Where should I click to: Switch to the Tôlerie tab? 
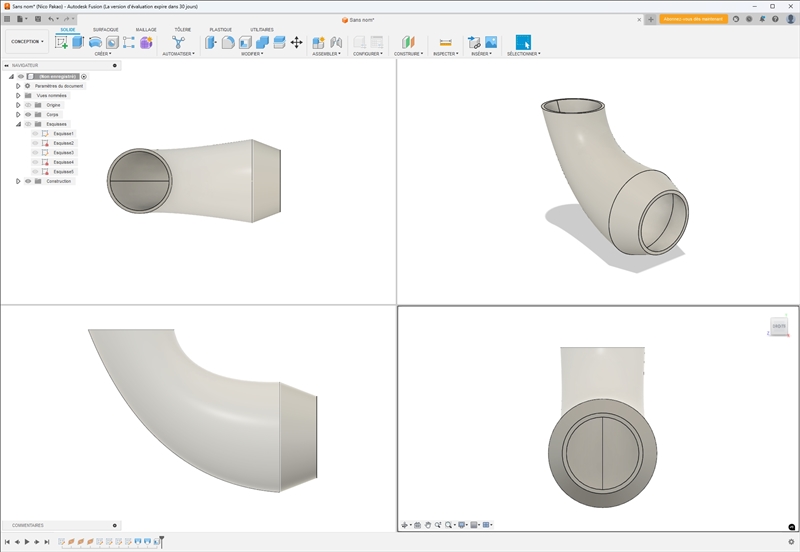pyautogui.click(x=183, y=30)
